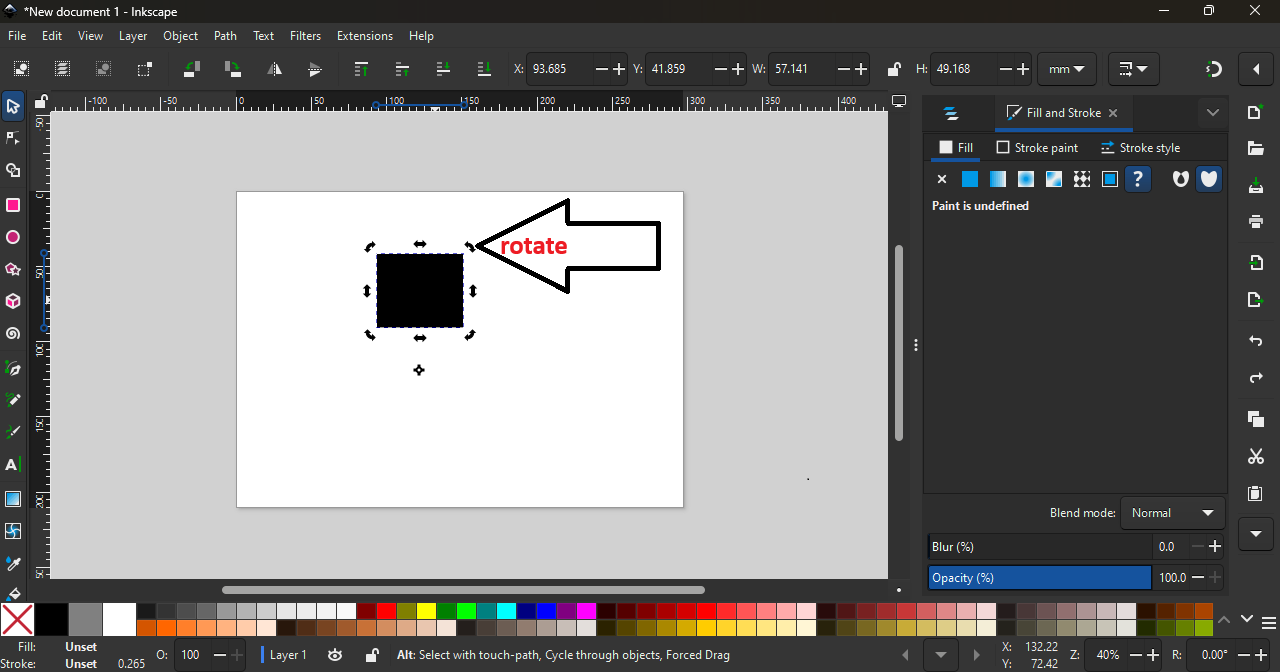
Task: Expand transform affect options dropdown
Action: 1133,69
